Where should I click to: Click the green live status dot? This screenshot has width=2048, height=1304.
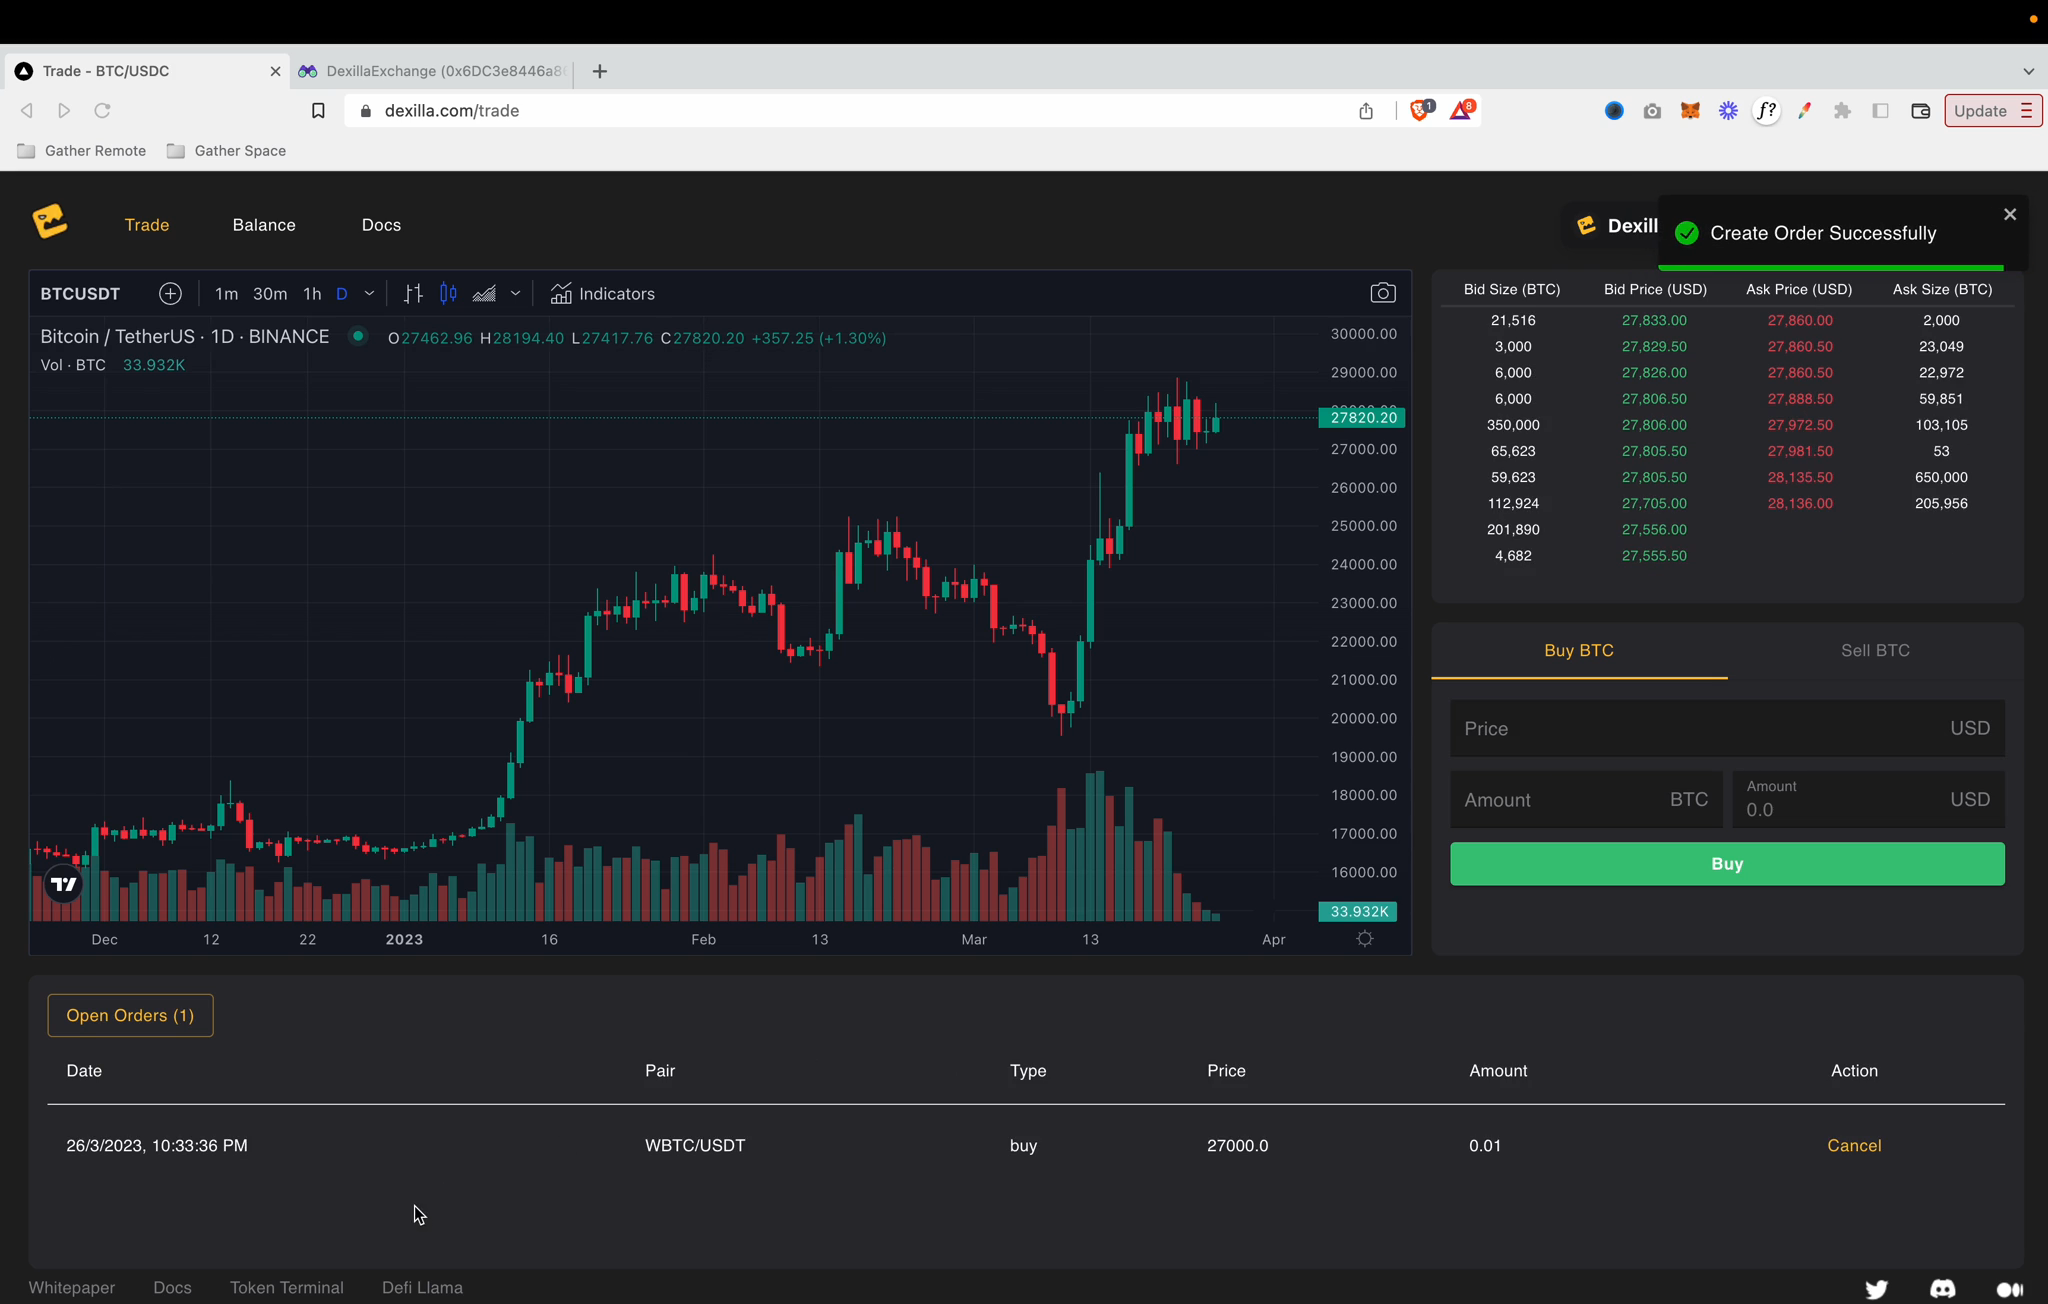point(357,336)
